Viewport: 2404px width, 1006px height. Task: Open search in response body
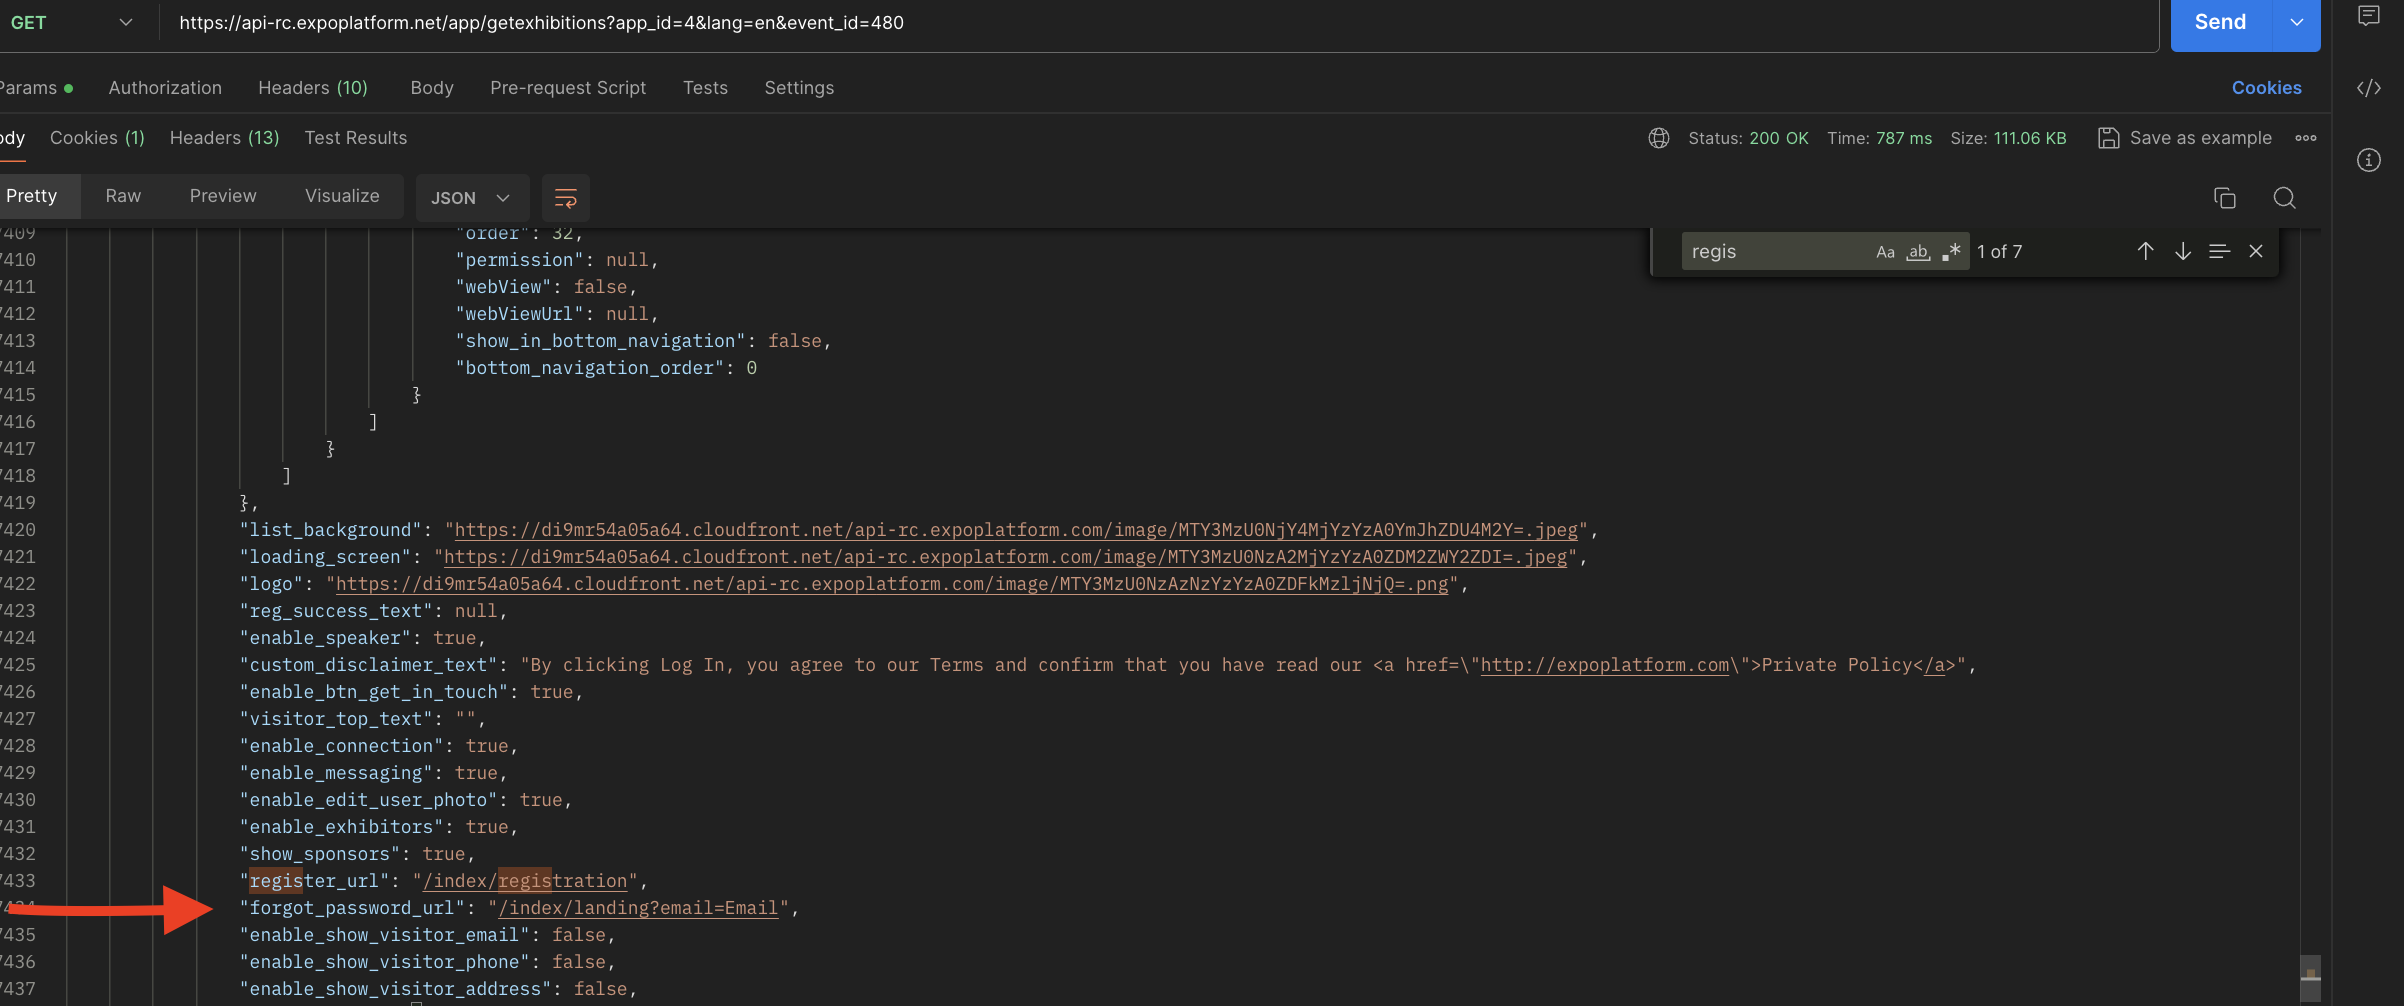(x=2286, y=198)
